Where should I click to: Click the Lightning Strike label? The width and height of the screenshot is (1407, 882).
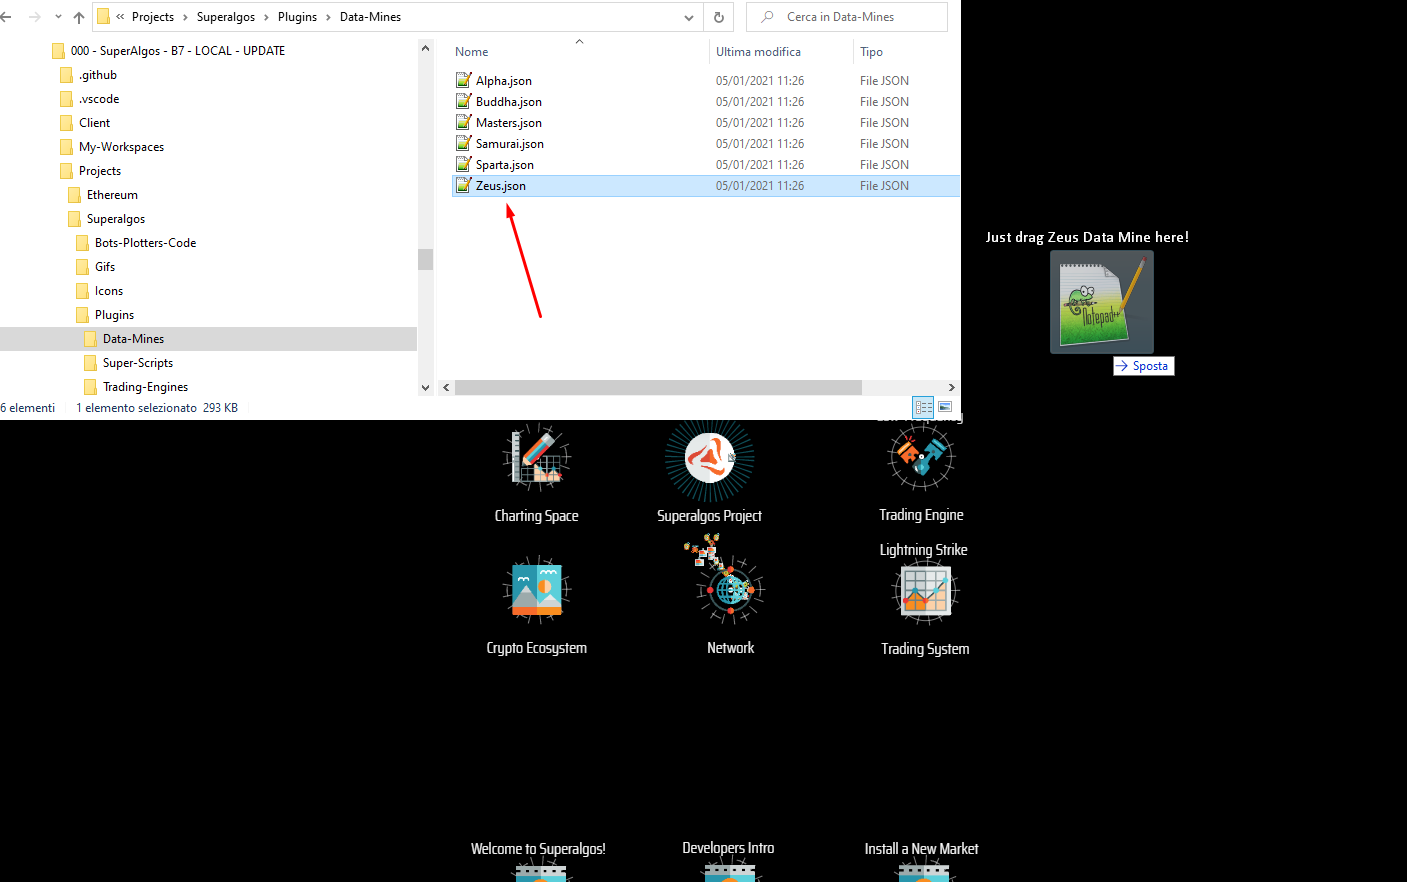point(923,549)
